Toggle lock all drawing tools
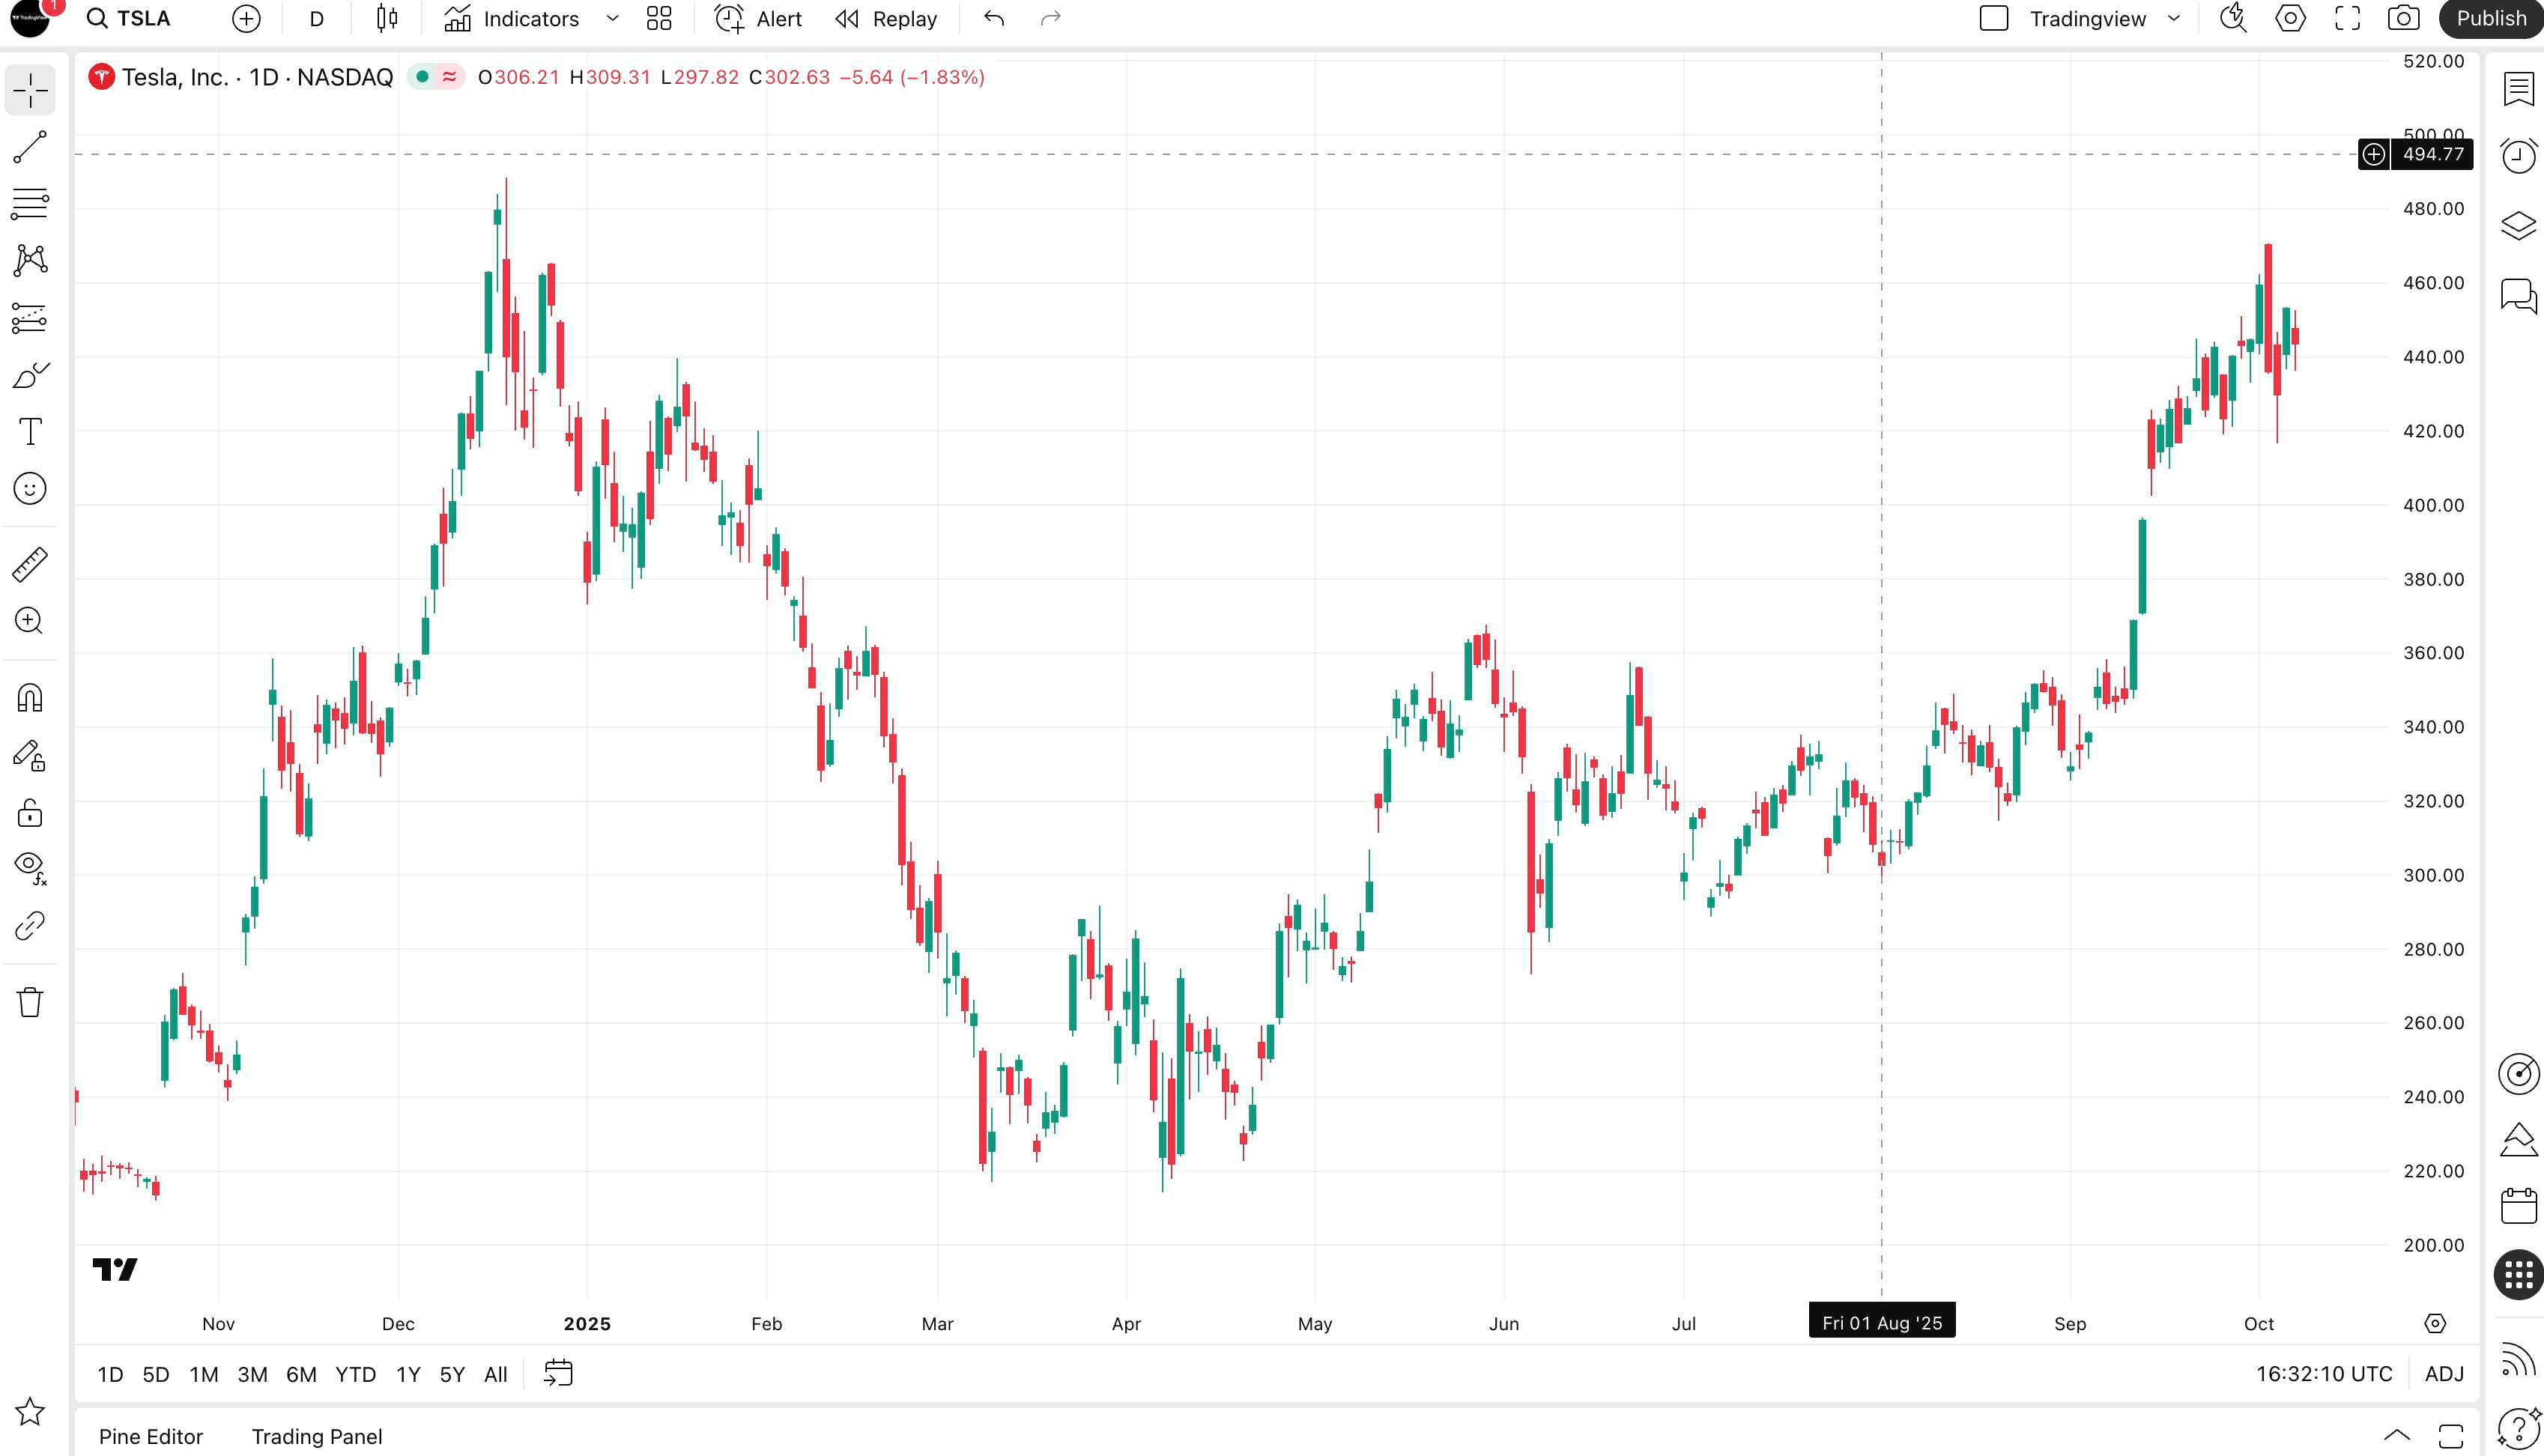The width and height of the screenshot is (2544, 1456). pyautogui.click(x=30, y=813)
